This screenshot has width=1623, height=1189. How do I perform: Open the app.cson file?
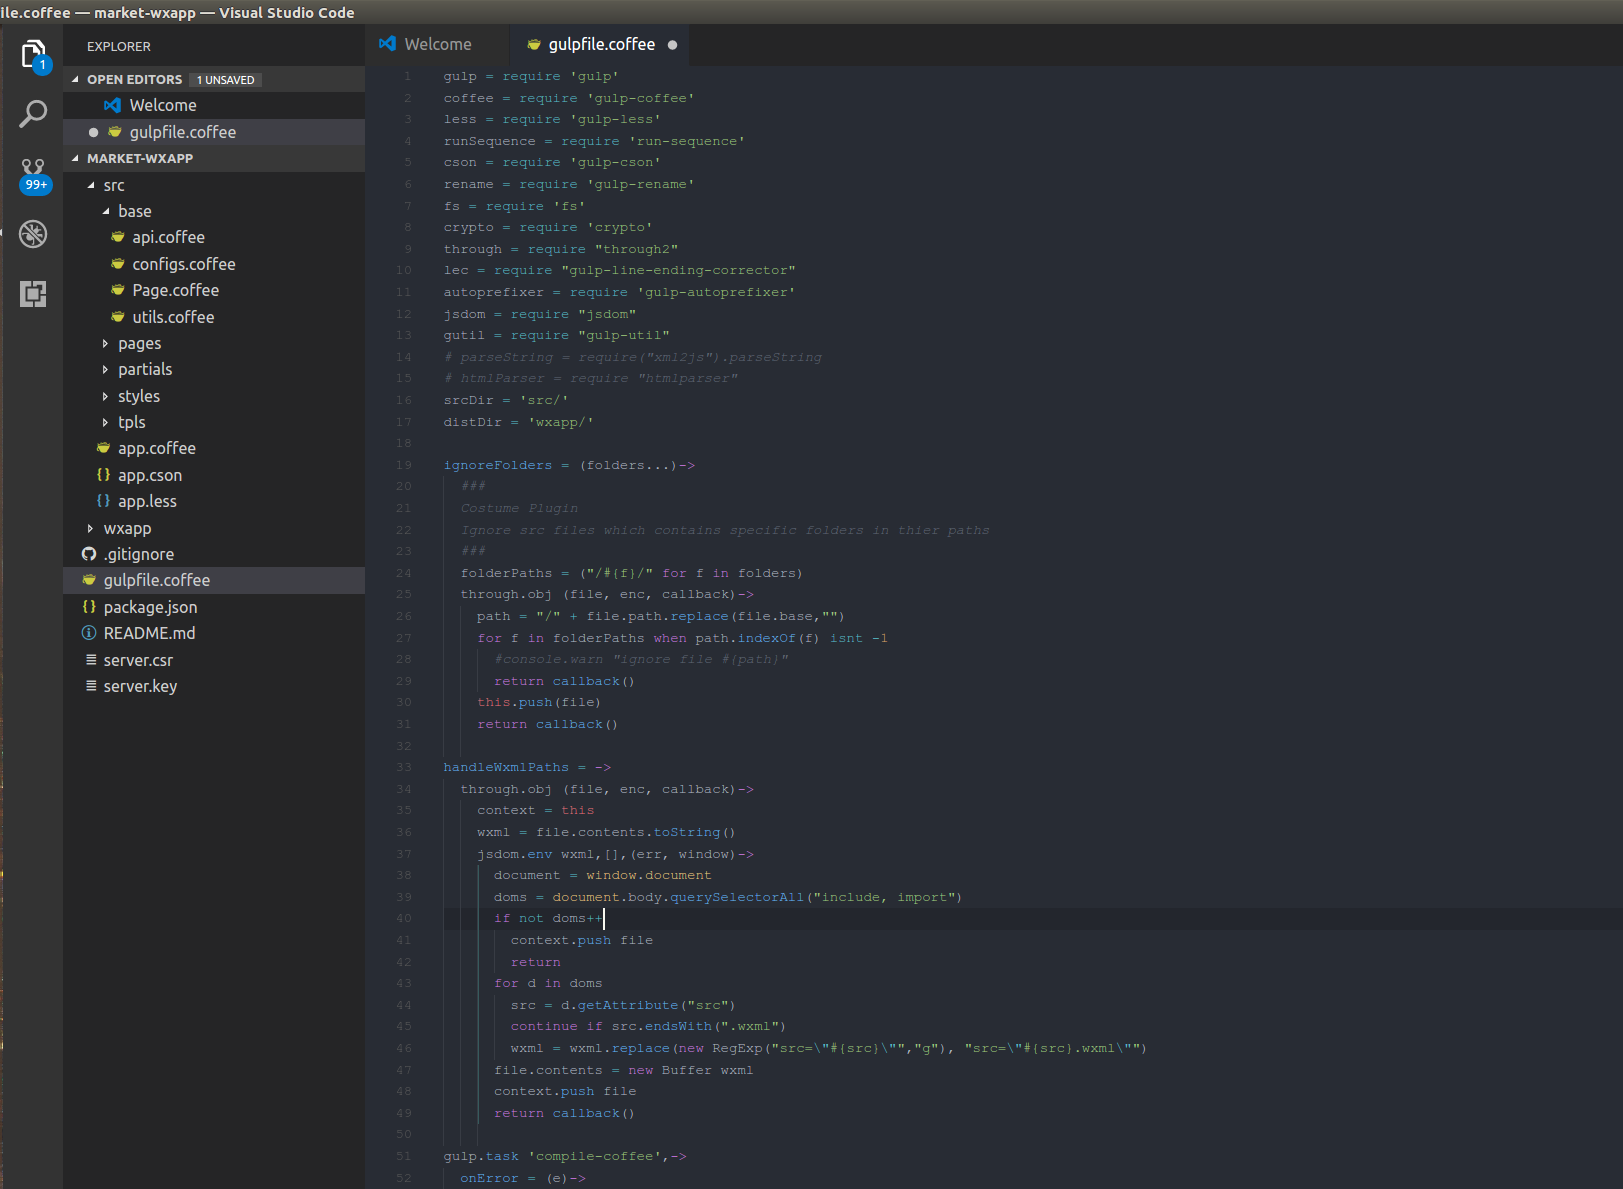coord(150,475)
